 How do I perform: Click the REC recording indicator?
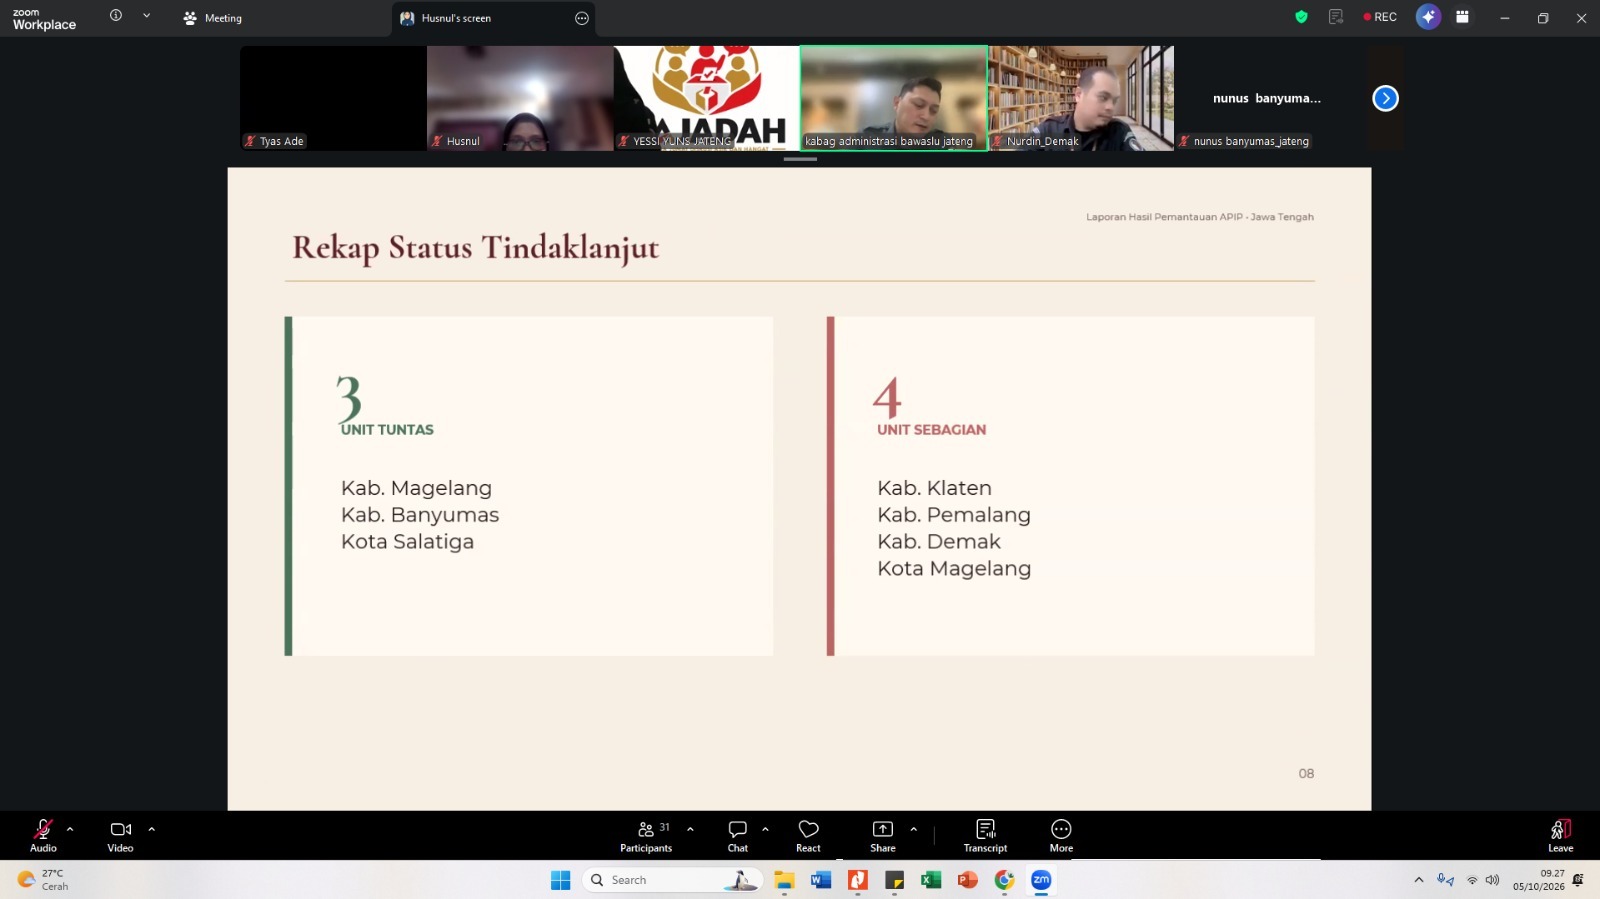(1380, 17)
